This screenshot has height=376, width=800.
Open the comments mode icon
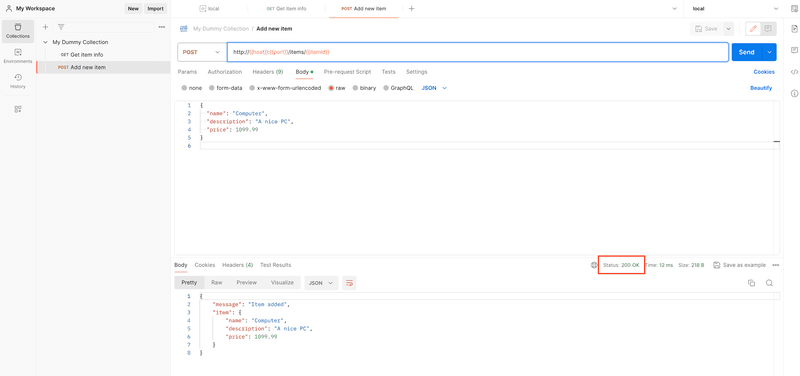pos(767,29)
